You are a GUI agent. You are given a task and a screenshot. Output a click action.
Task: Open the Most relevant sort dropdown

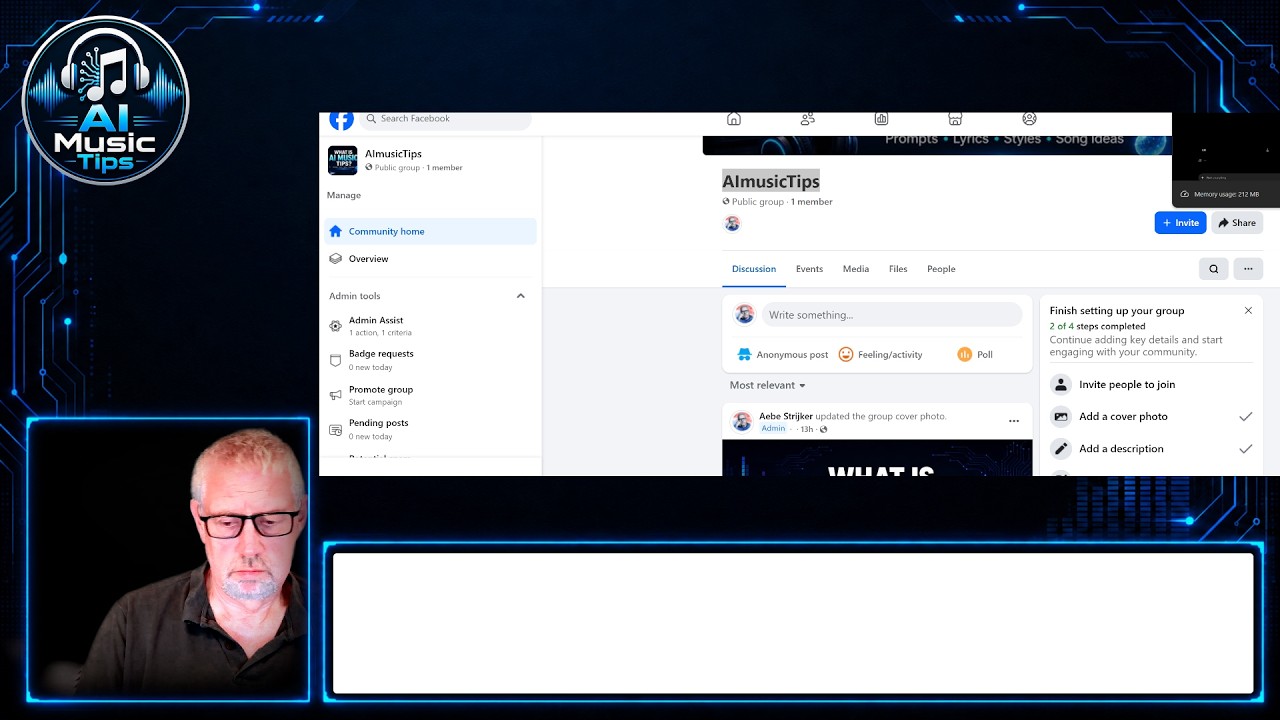tap(767, 385)
